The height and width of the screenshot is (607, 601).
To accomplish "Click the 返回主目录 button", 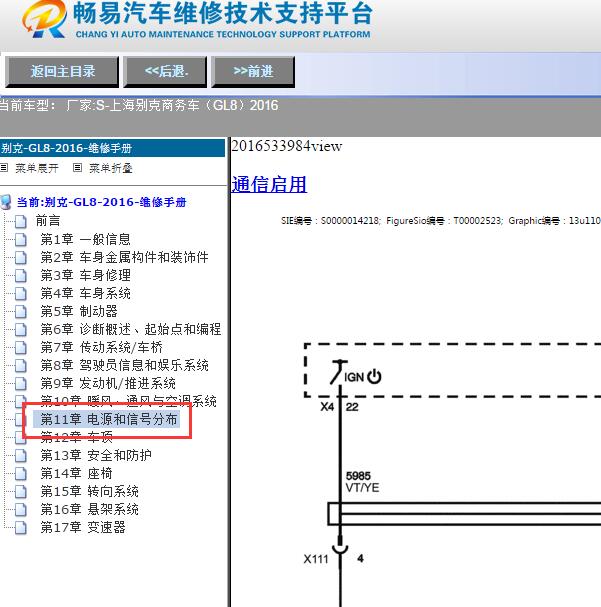I will pos(62,72).
